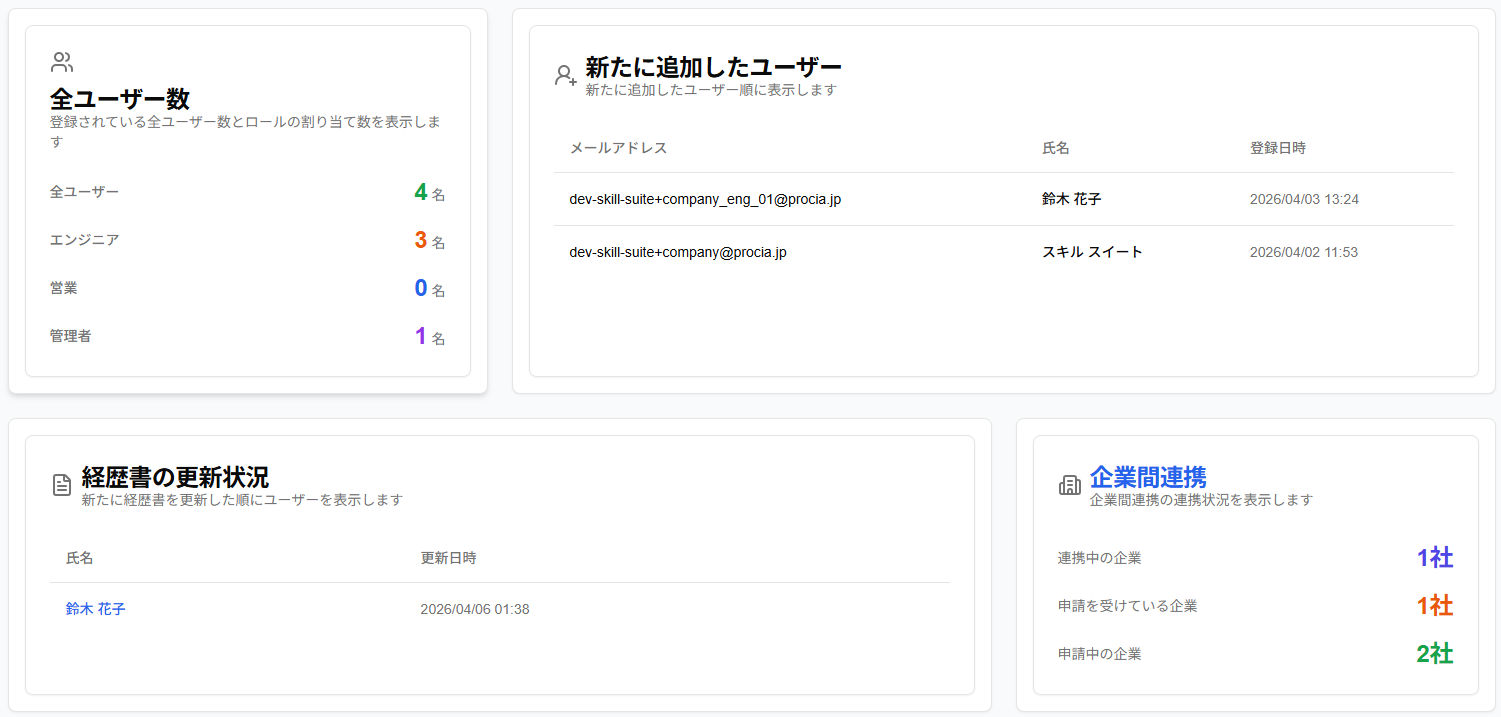Click the 氏名 header in new users table
Screen dimensions: 1501x717
[x=1056, y=148]
